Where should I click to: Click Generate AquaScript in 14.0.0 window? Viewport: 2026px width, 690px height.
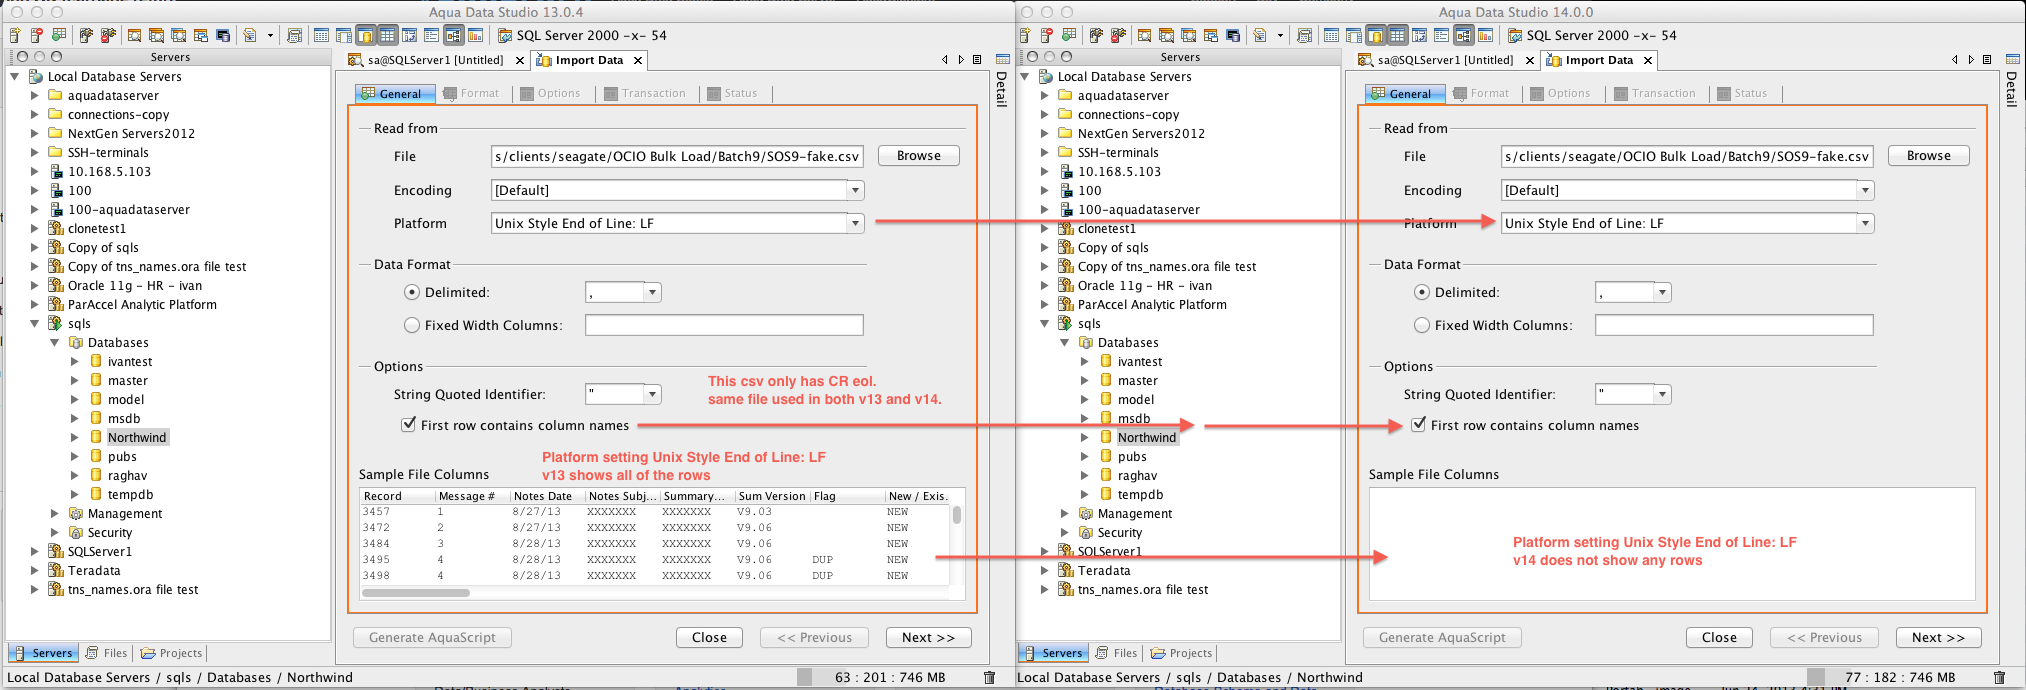point(1442,637)
